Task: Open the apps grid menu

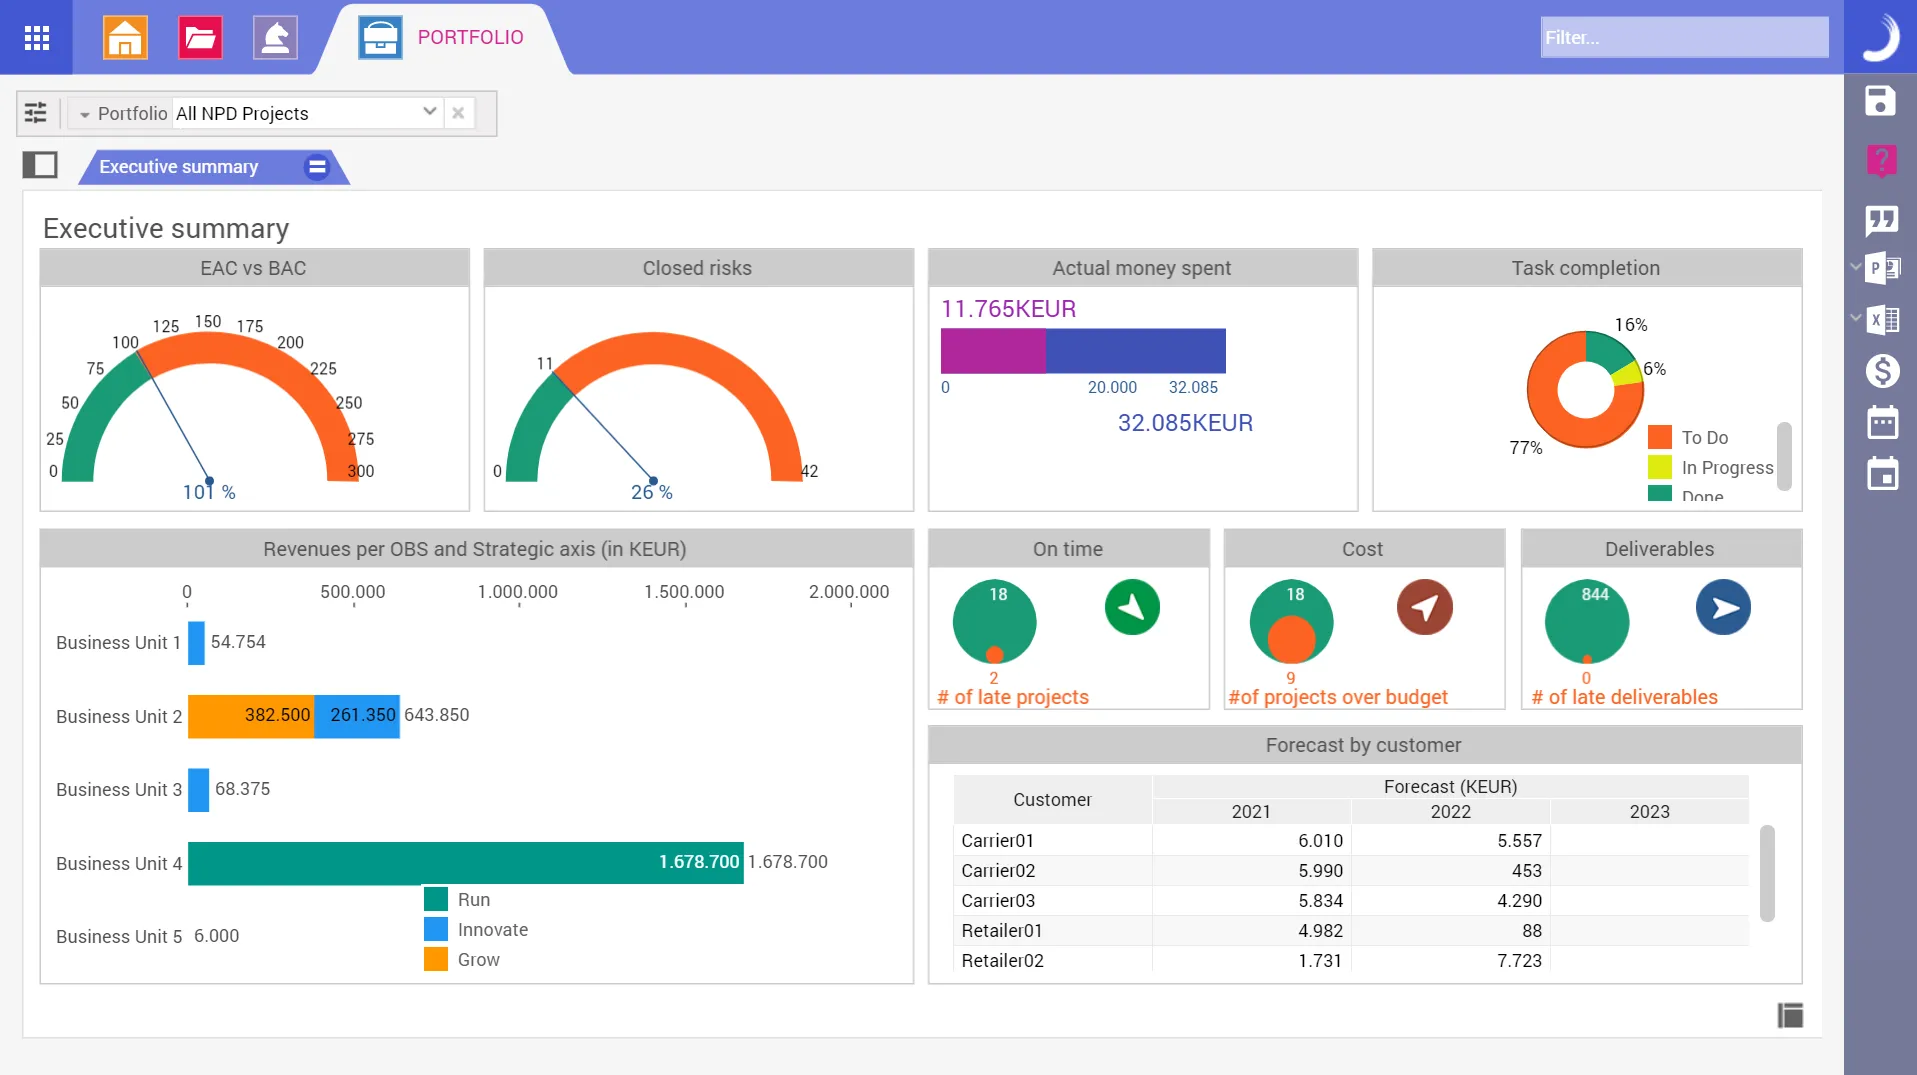Action: pyautogui.click(x=37, y=38)
